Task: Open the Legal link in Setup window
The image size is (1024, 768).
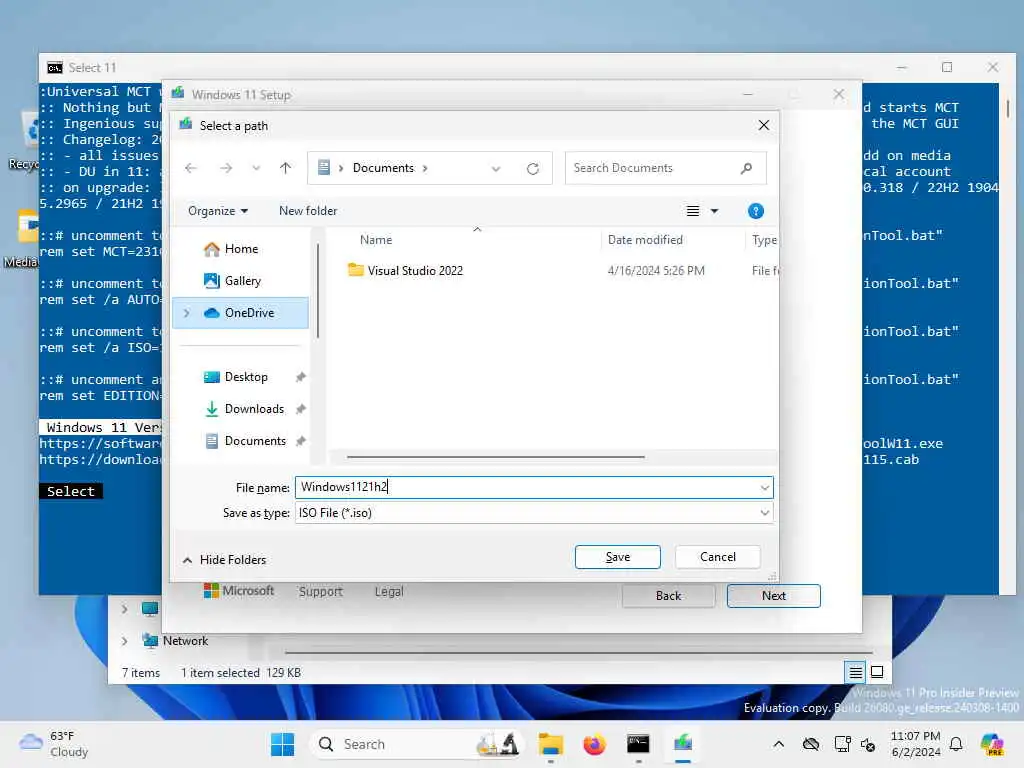Action: pyautogui.click(x=389, y=592)
